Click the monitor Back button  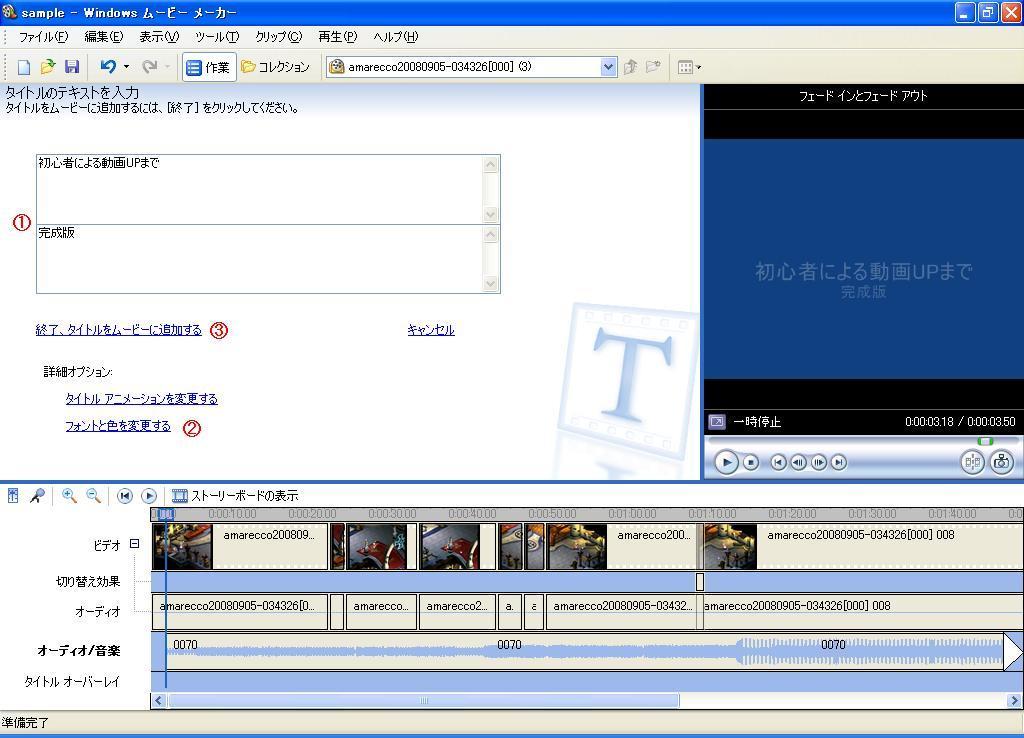pos(778,462)
